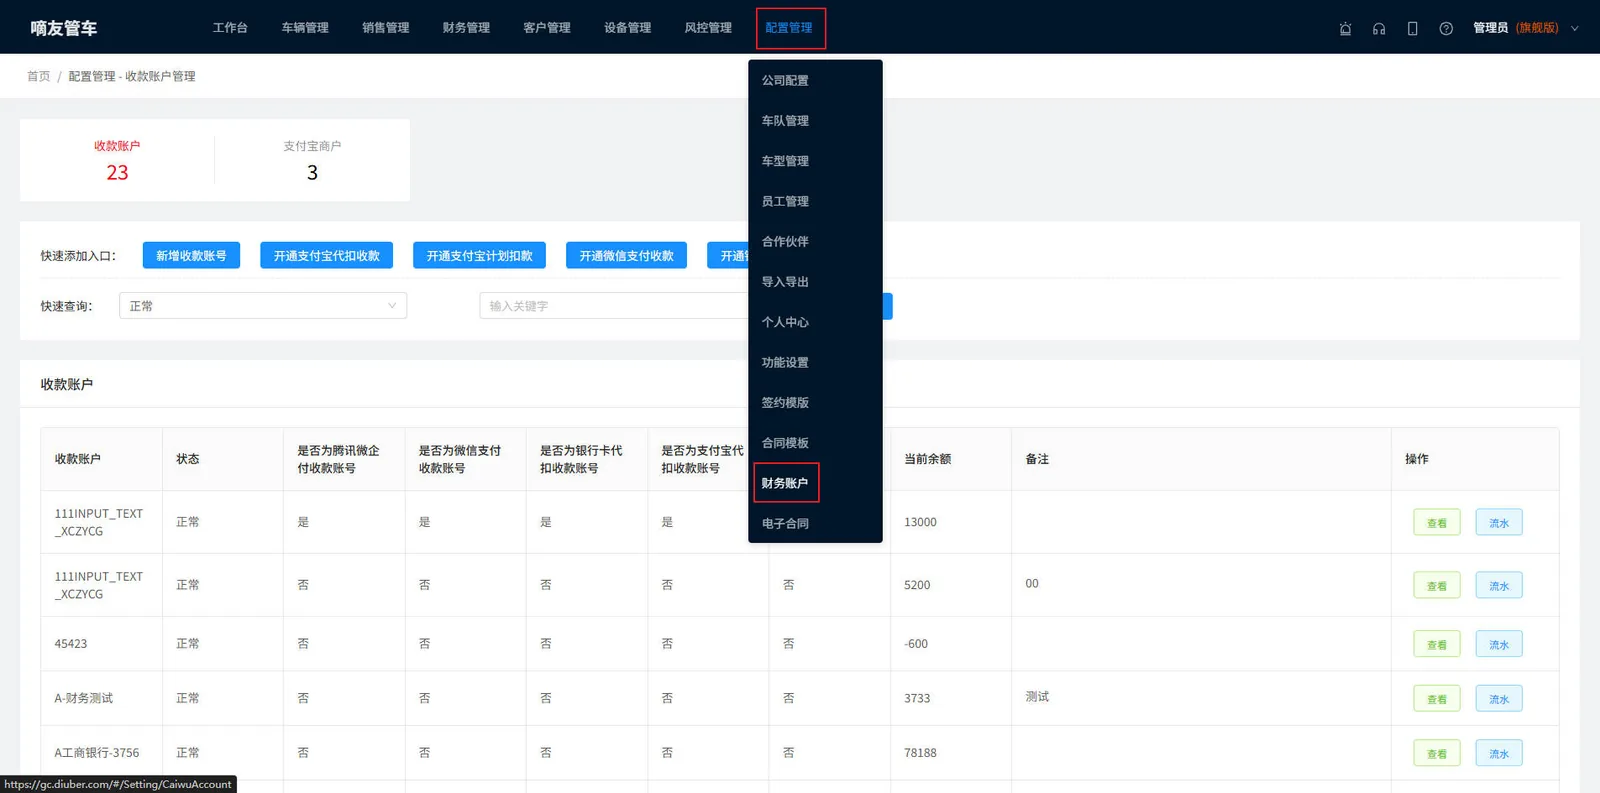Image resolution: width=1600 pixels, height=793 pixels.
Task: Select 签约模版 in the dropdown menu
Action: (x=815, y=403)
